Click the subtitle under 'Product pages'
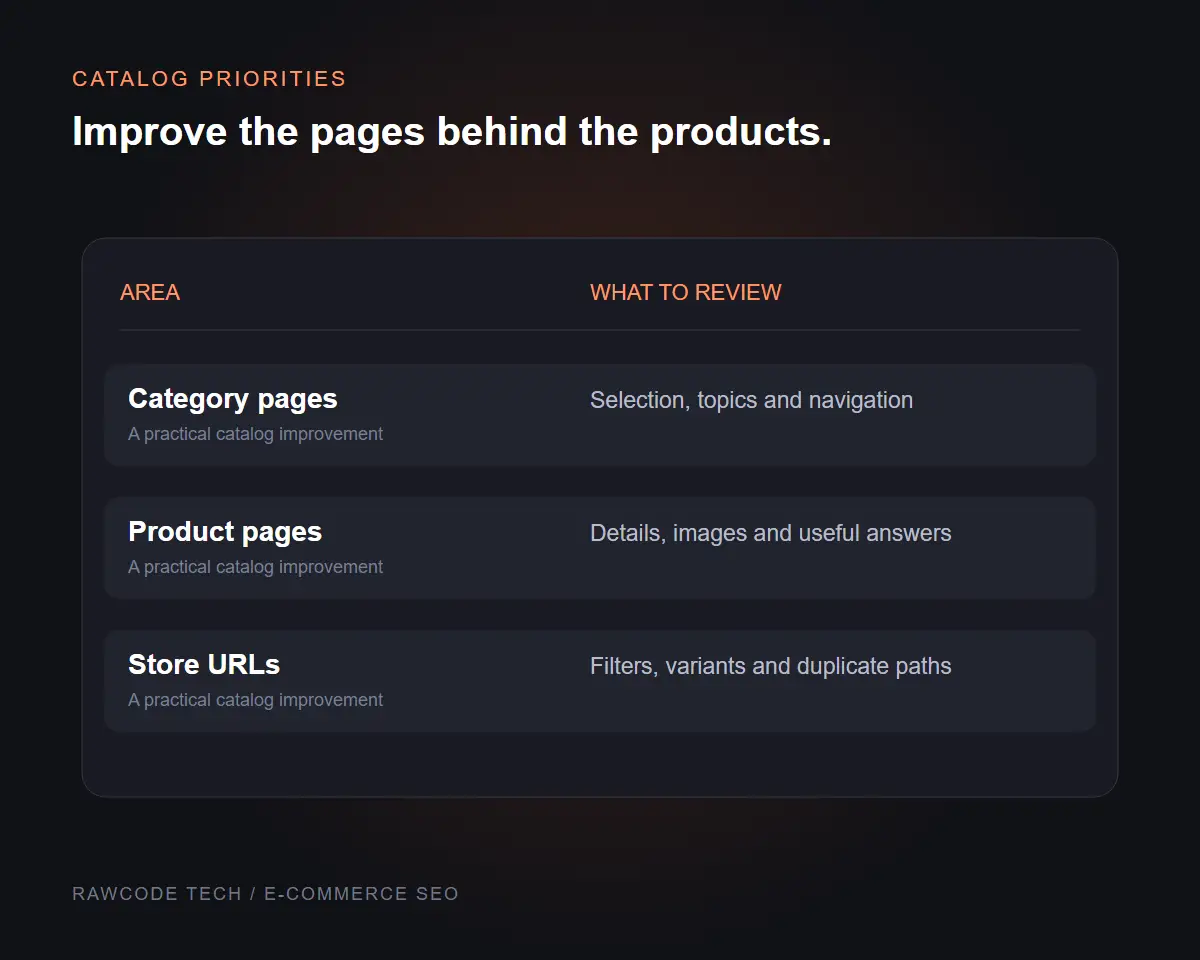1200x960 pixels. pyautogui.click(x=255, y=567)
